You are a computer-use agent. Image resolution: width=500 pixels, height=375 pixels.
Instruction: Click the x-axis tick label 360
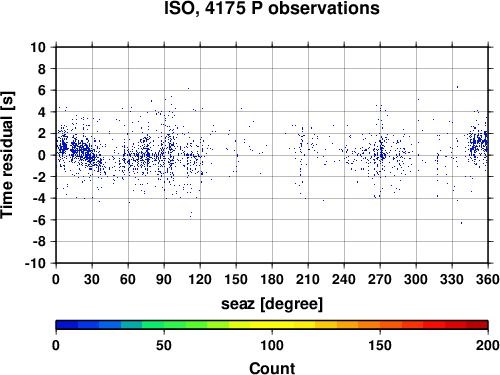tap(488, 279)
